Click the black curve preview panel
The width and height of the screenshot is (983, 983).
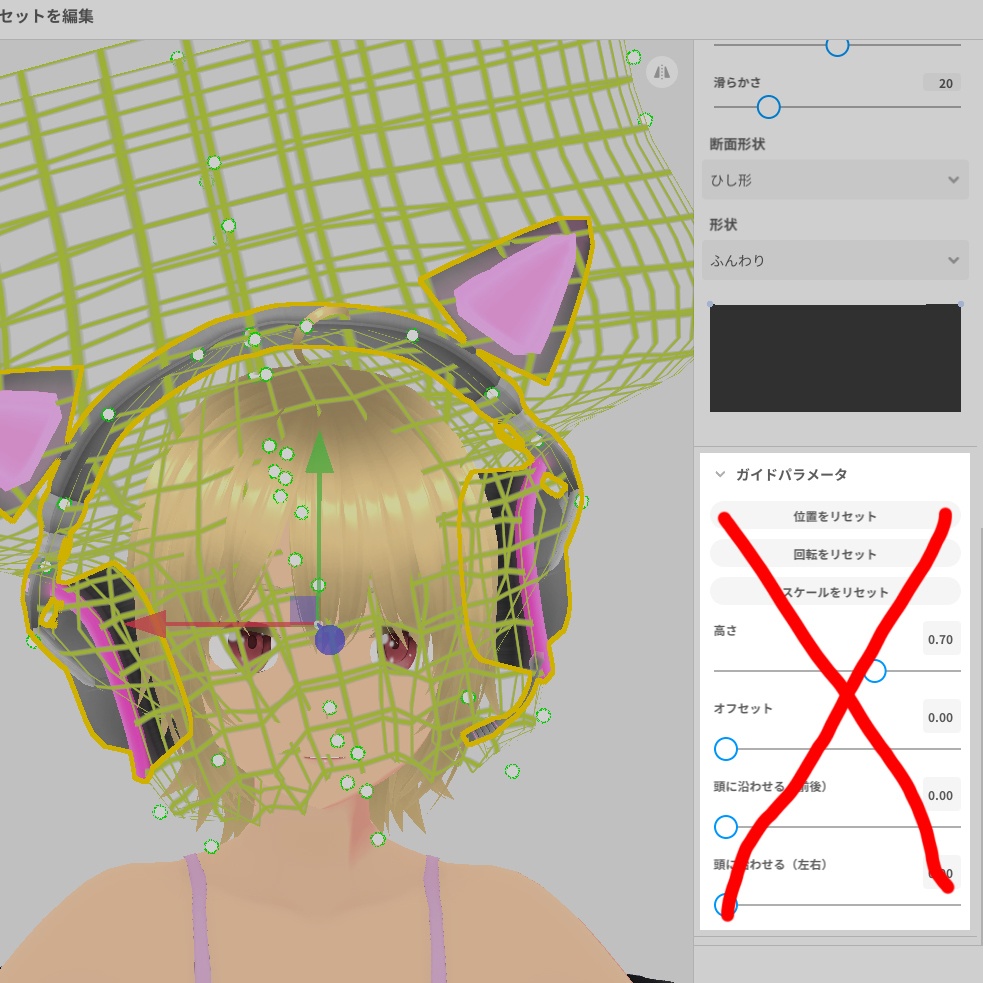[835, 357]
